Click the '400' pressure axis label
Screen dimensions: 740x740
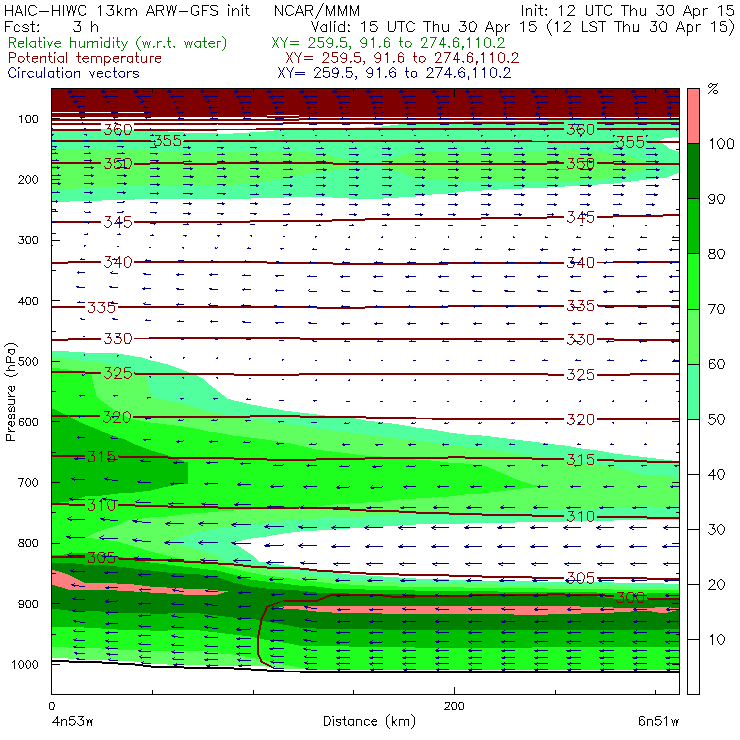pyautogui.click(x=28, y=301)
